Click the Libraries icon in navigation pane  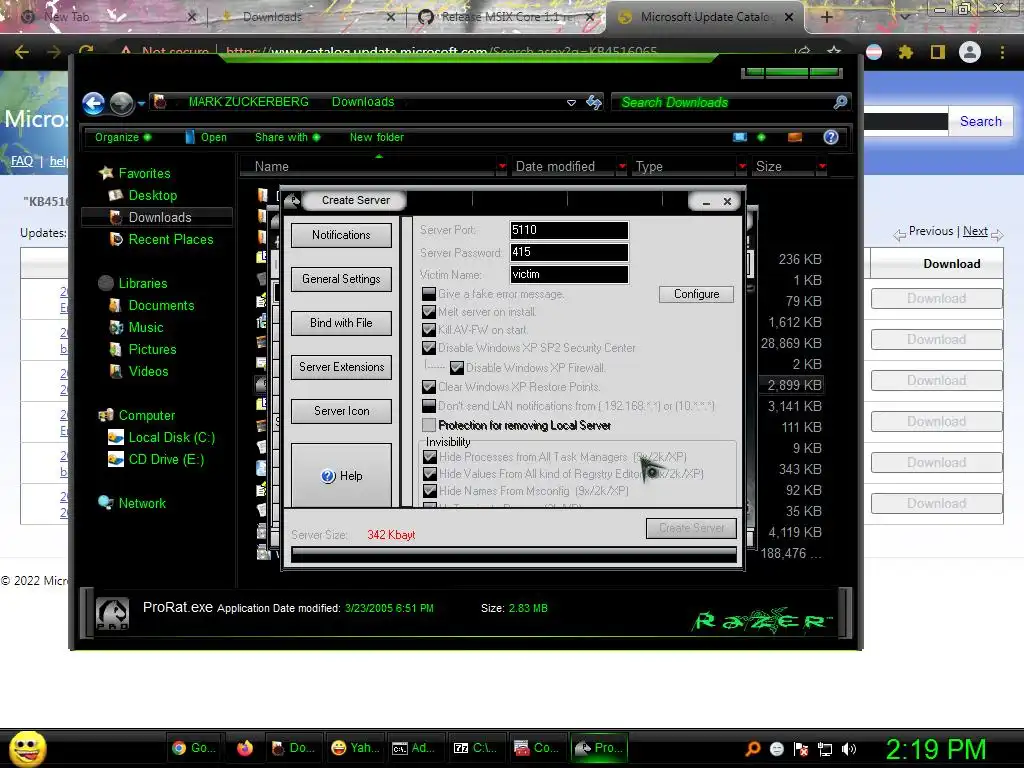pyautogui.click(x=106, y=283)
